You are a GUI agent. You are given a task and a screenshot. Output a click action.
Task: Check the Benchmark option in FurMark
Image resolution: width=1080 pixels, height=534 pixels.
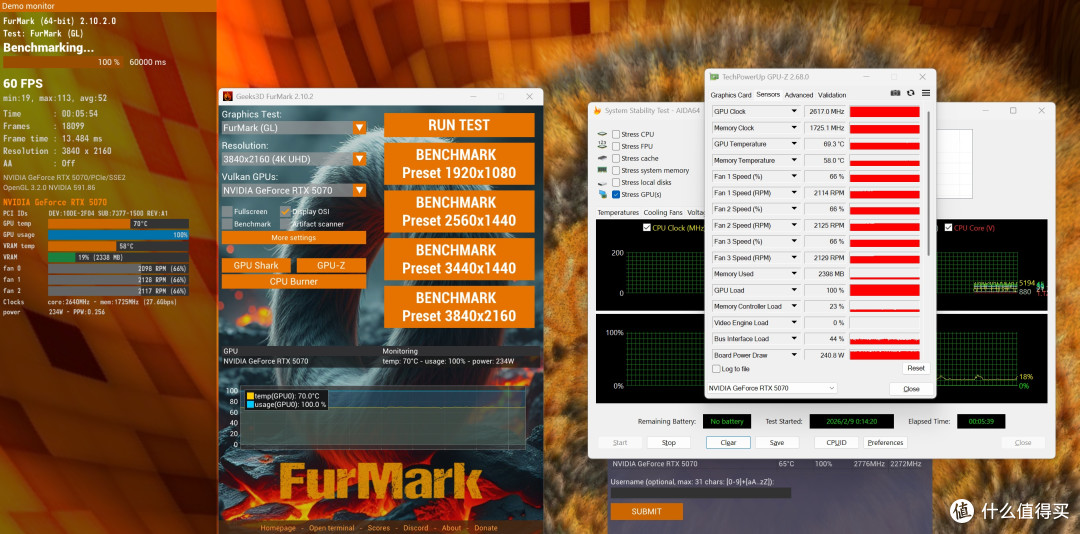tap(227, 224)
